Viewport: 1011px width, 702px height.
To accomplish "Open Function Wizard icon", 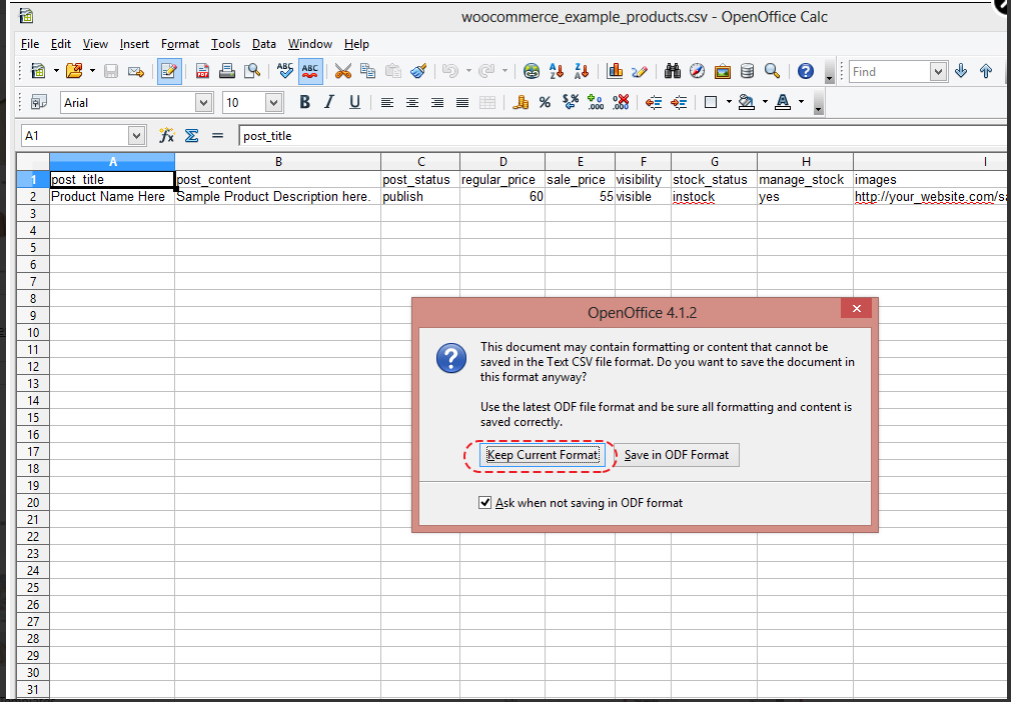I will click(167, 136).
